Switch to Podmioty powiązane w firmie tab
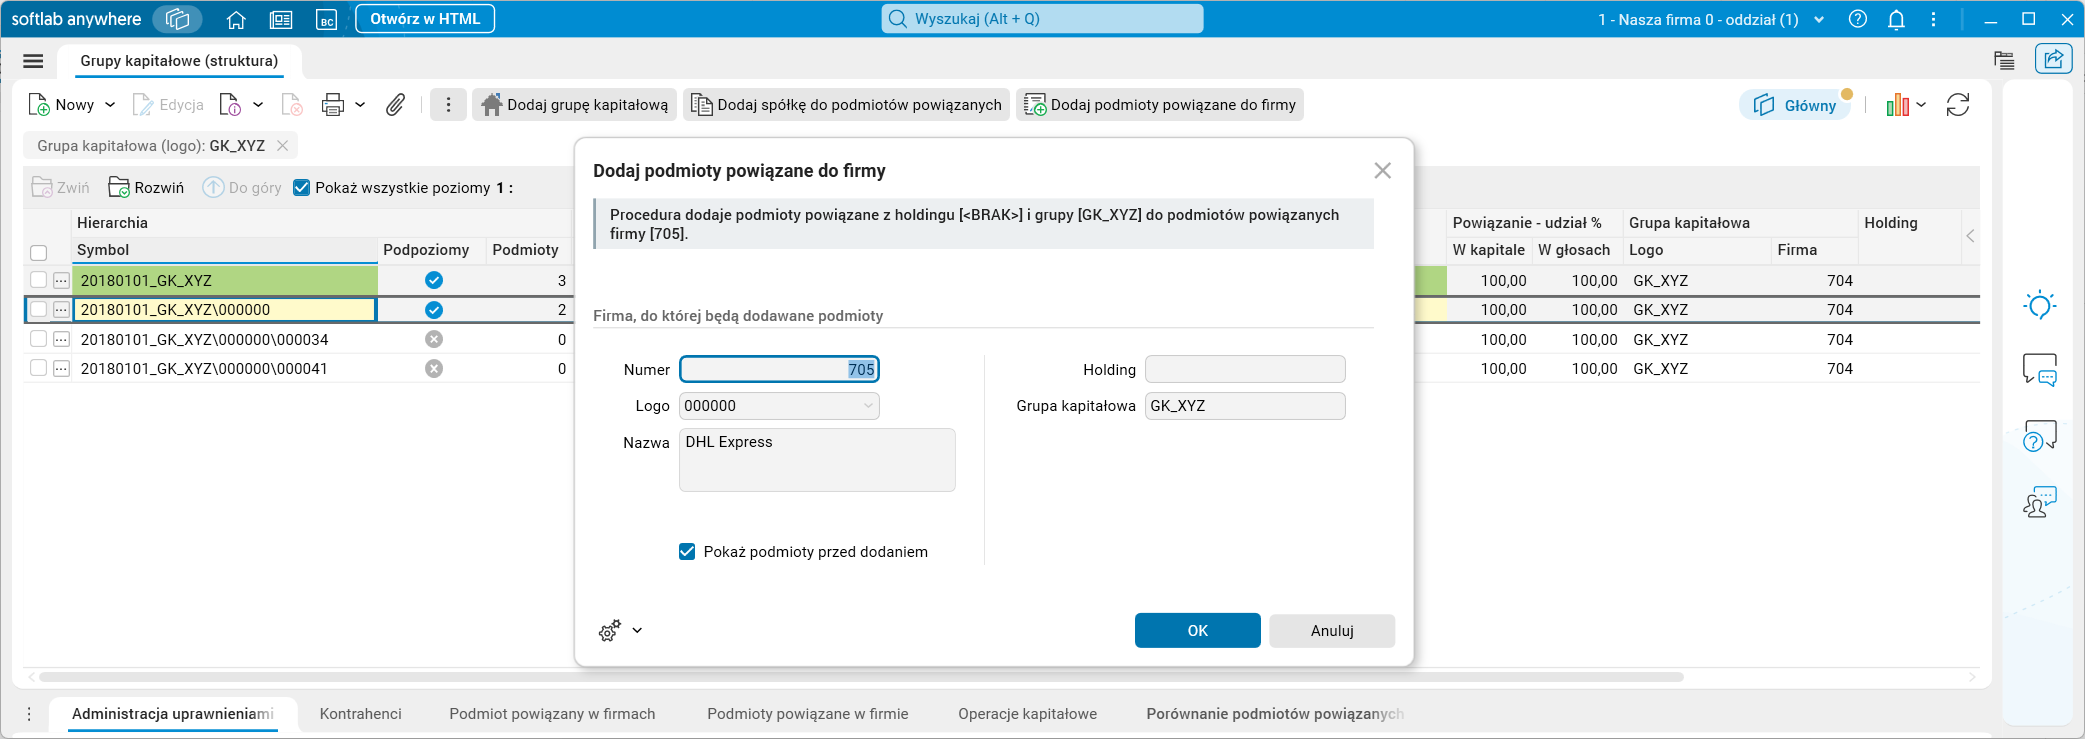Viewport: 2085px width, 739px height. coord(808,714)
